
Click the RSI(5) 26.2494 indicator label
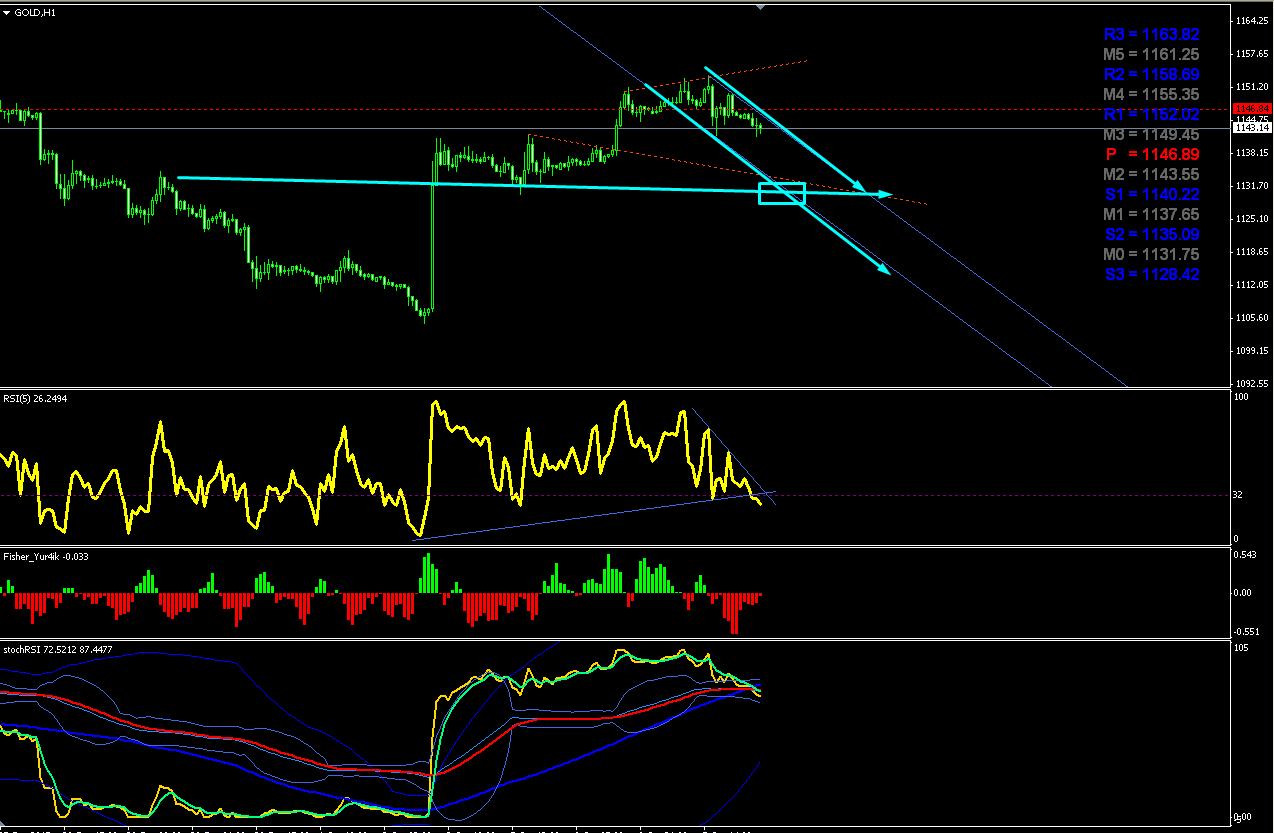(37, 398)
